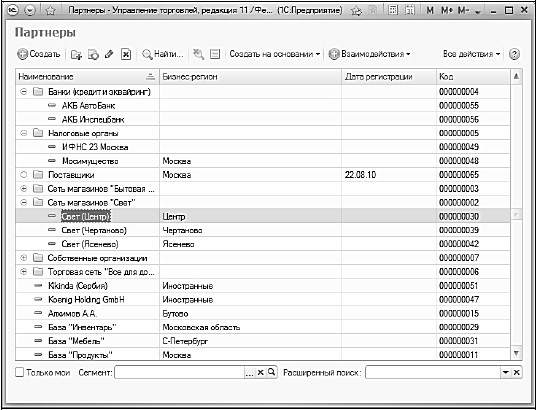Click folder icon of Собственные организации

click(x=38, y=258)
